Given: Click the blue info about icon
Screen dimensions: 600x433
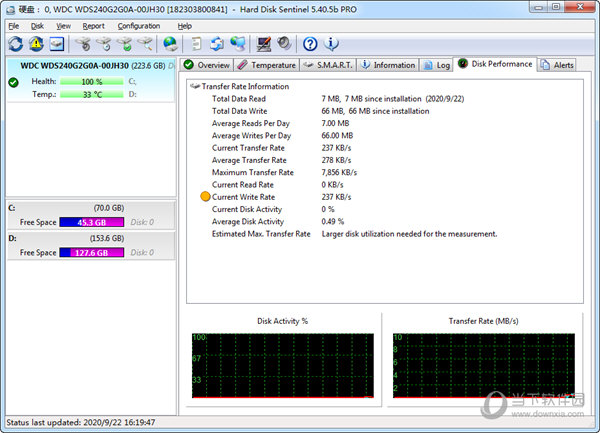Looking at the screenshot, I should [x=331, y=44].
